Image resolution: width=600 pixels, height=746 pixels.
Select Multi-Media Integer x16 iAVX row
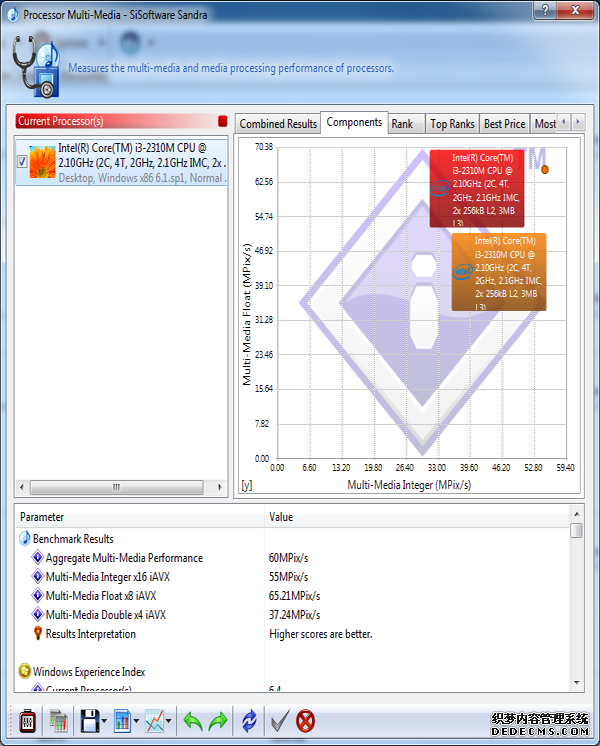[293, 577]
